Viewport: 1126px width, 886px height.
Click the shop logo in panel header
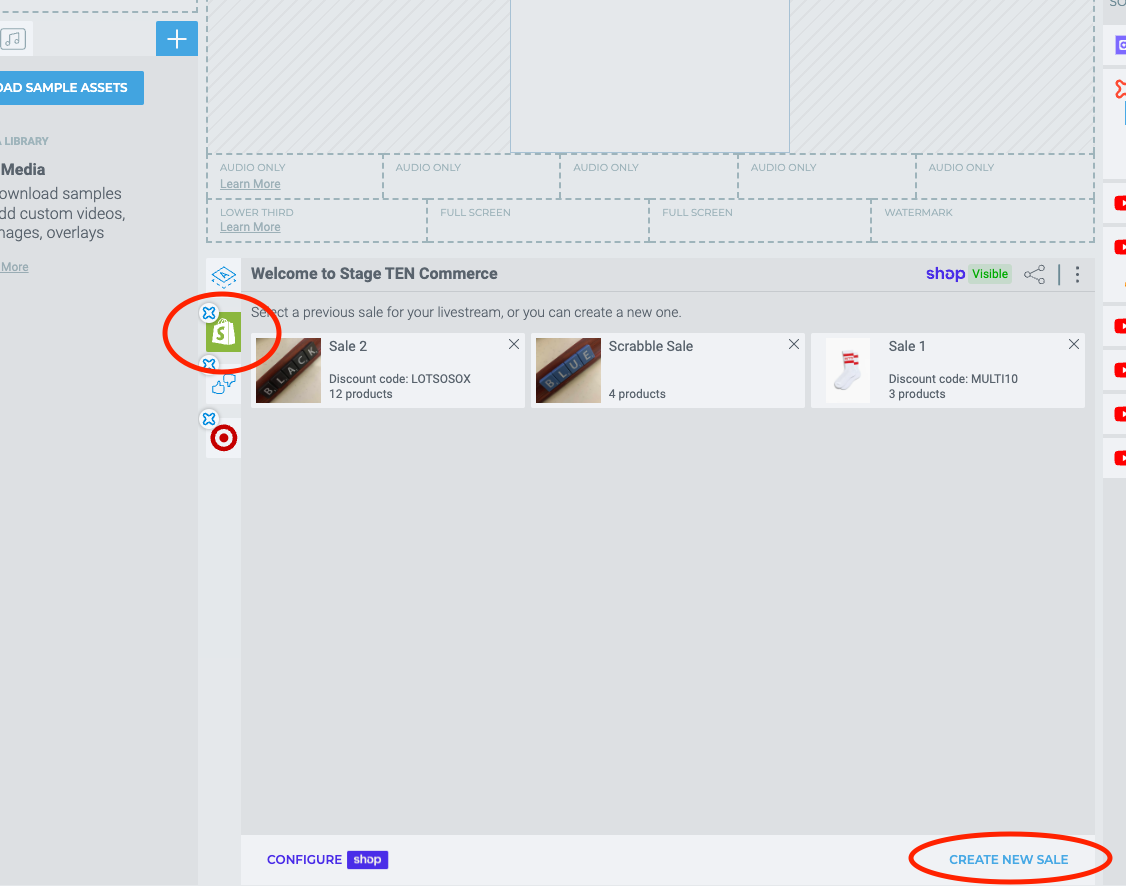[x=945, y=274]
